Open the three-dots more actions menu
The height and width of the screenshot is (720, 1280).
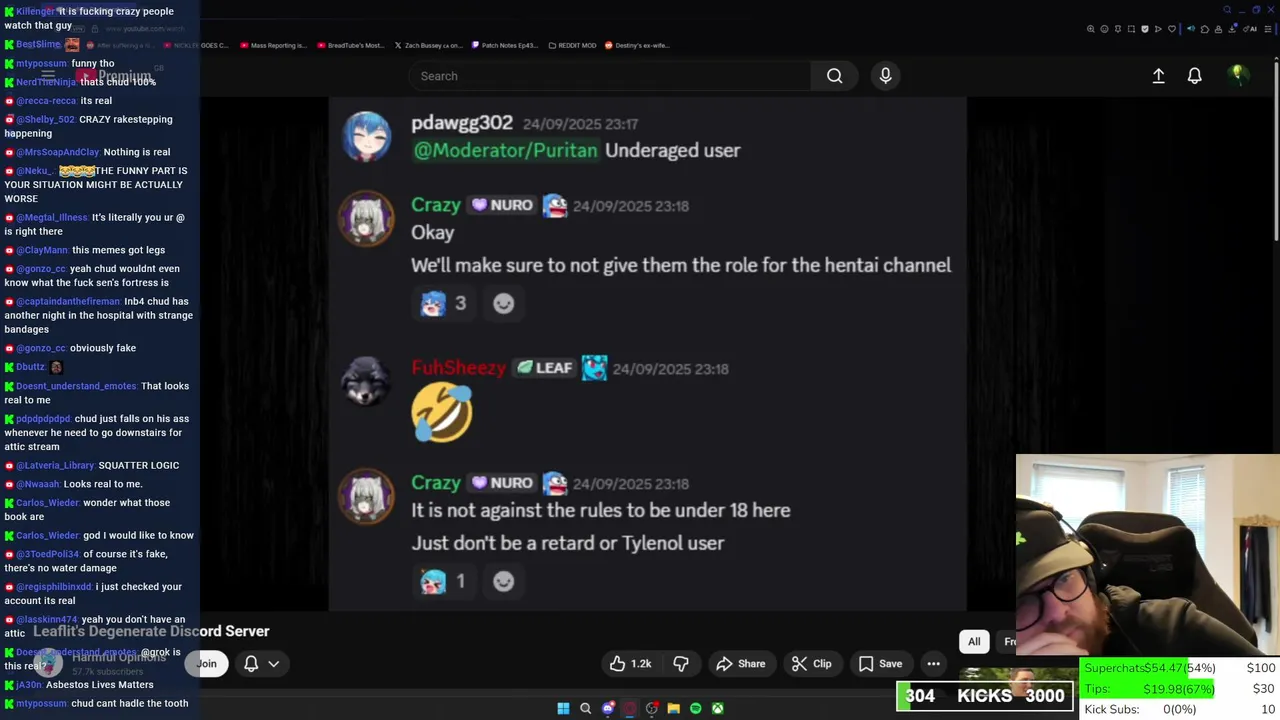click(933, 664)
